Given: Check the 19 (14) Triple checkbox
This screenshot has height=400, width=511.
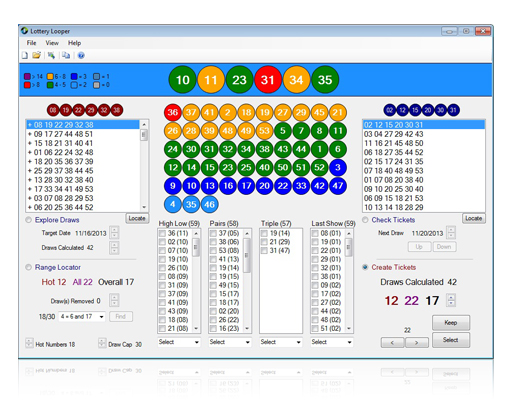Looking at the screenshot, I should pos(264,233).
